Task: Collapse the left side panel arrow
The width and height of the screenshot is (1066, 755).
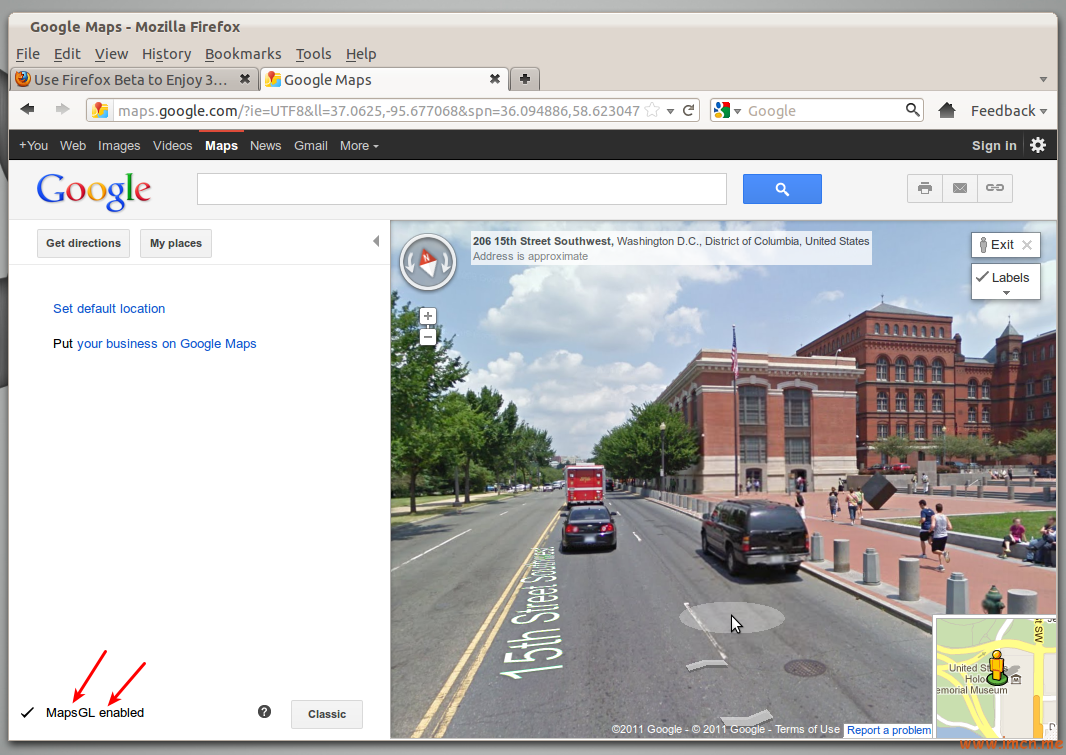Action: coord(376,241)
